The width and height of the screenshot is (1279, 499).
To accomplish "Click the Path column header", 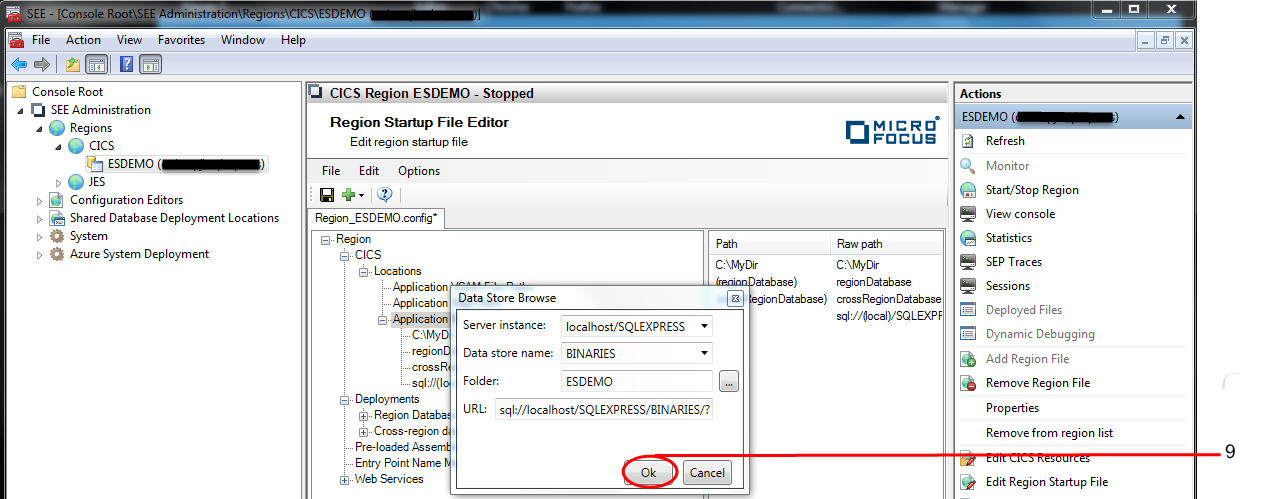I will [x=727, y=243].
